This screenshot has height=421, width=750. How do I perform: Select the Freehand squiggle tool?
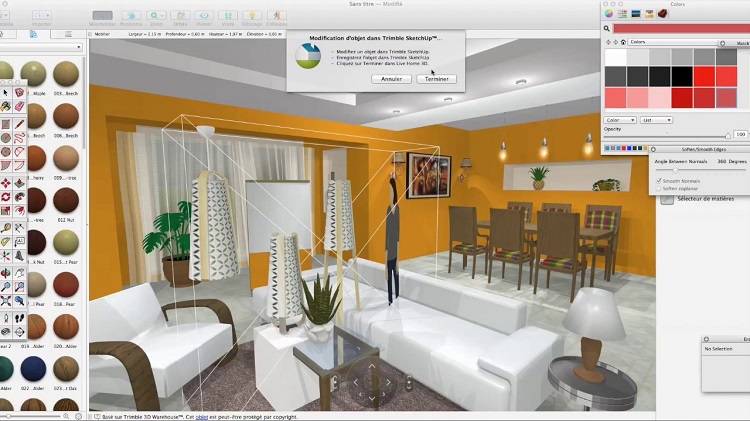(x=19, y=138)
